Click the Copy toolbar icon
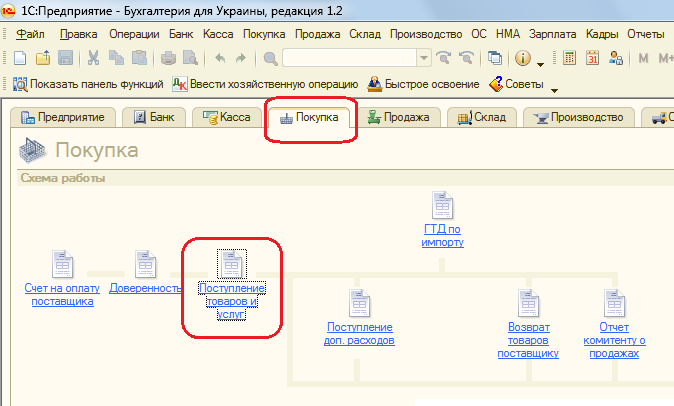The image size is (674, 406). pyautogui.click(x=116, y=58)
